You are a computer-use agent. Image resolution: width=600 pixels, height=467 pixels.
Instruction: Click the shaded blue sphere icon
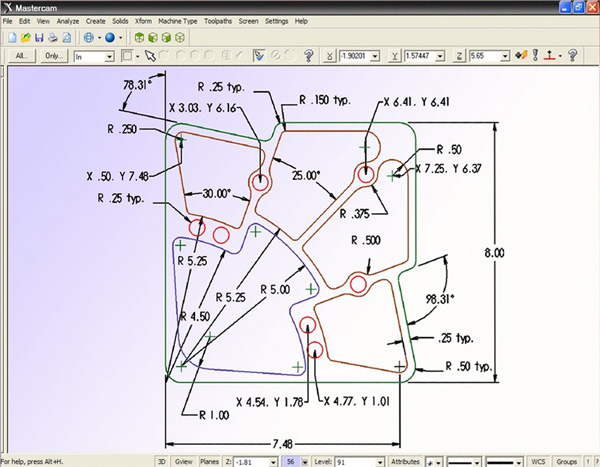tap(109, 38)
